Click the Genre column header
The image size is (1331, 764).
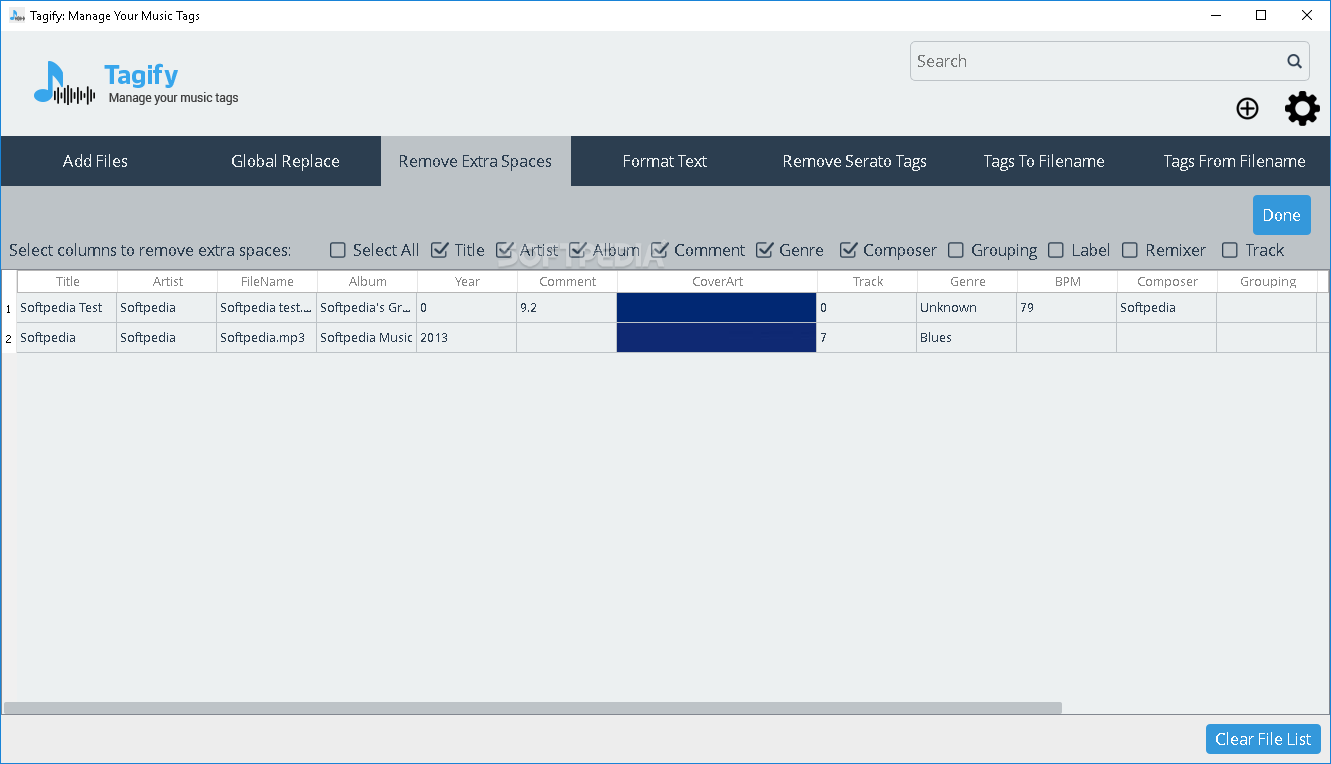click(967, 281)
